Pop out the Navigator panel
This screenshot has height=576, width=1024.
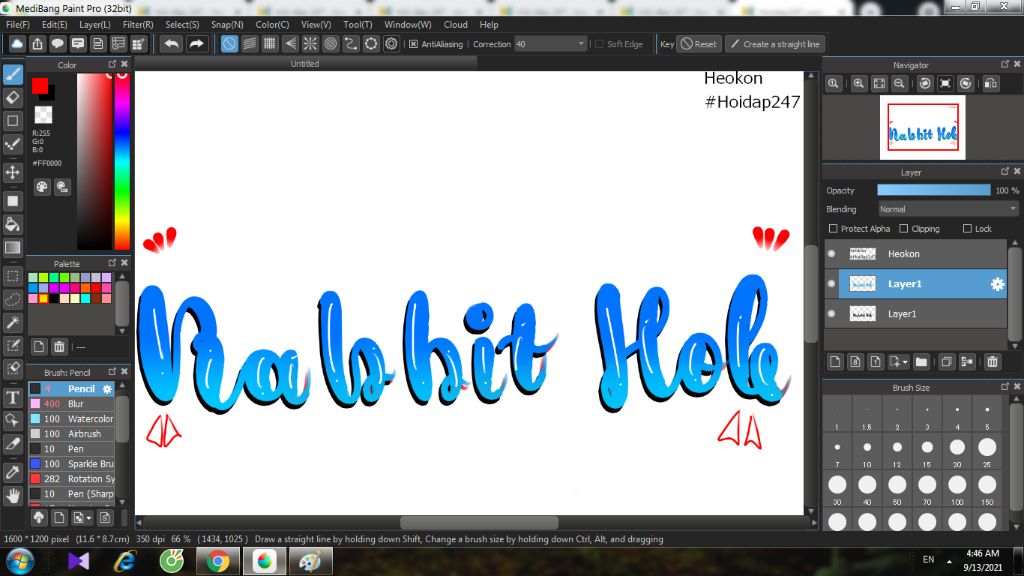point(1005,64)
